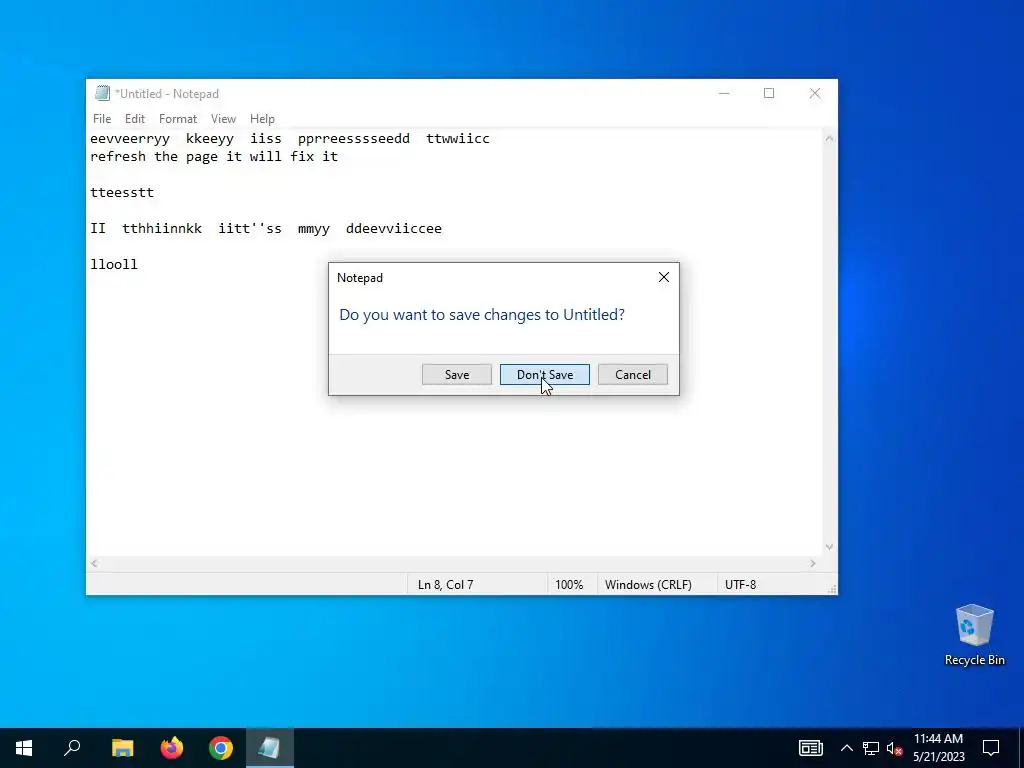Open taskbar Search magnifier

72,748
